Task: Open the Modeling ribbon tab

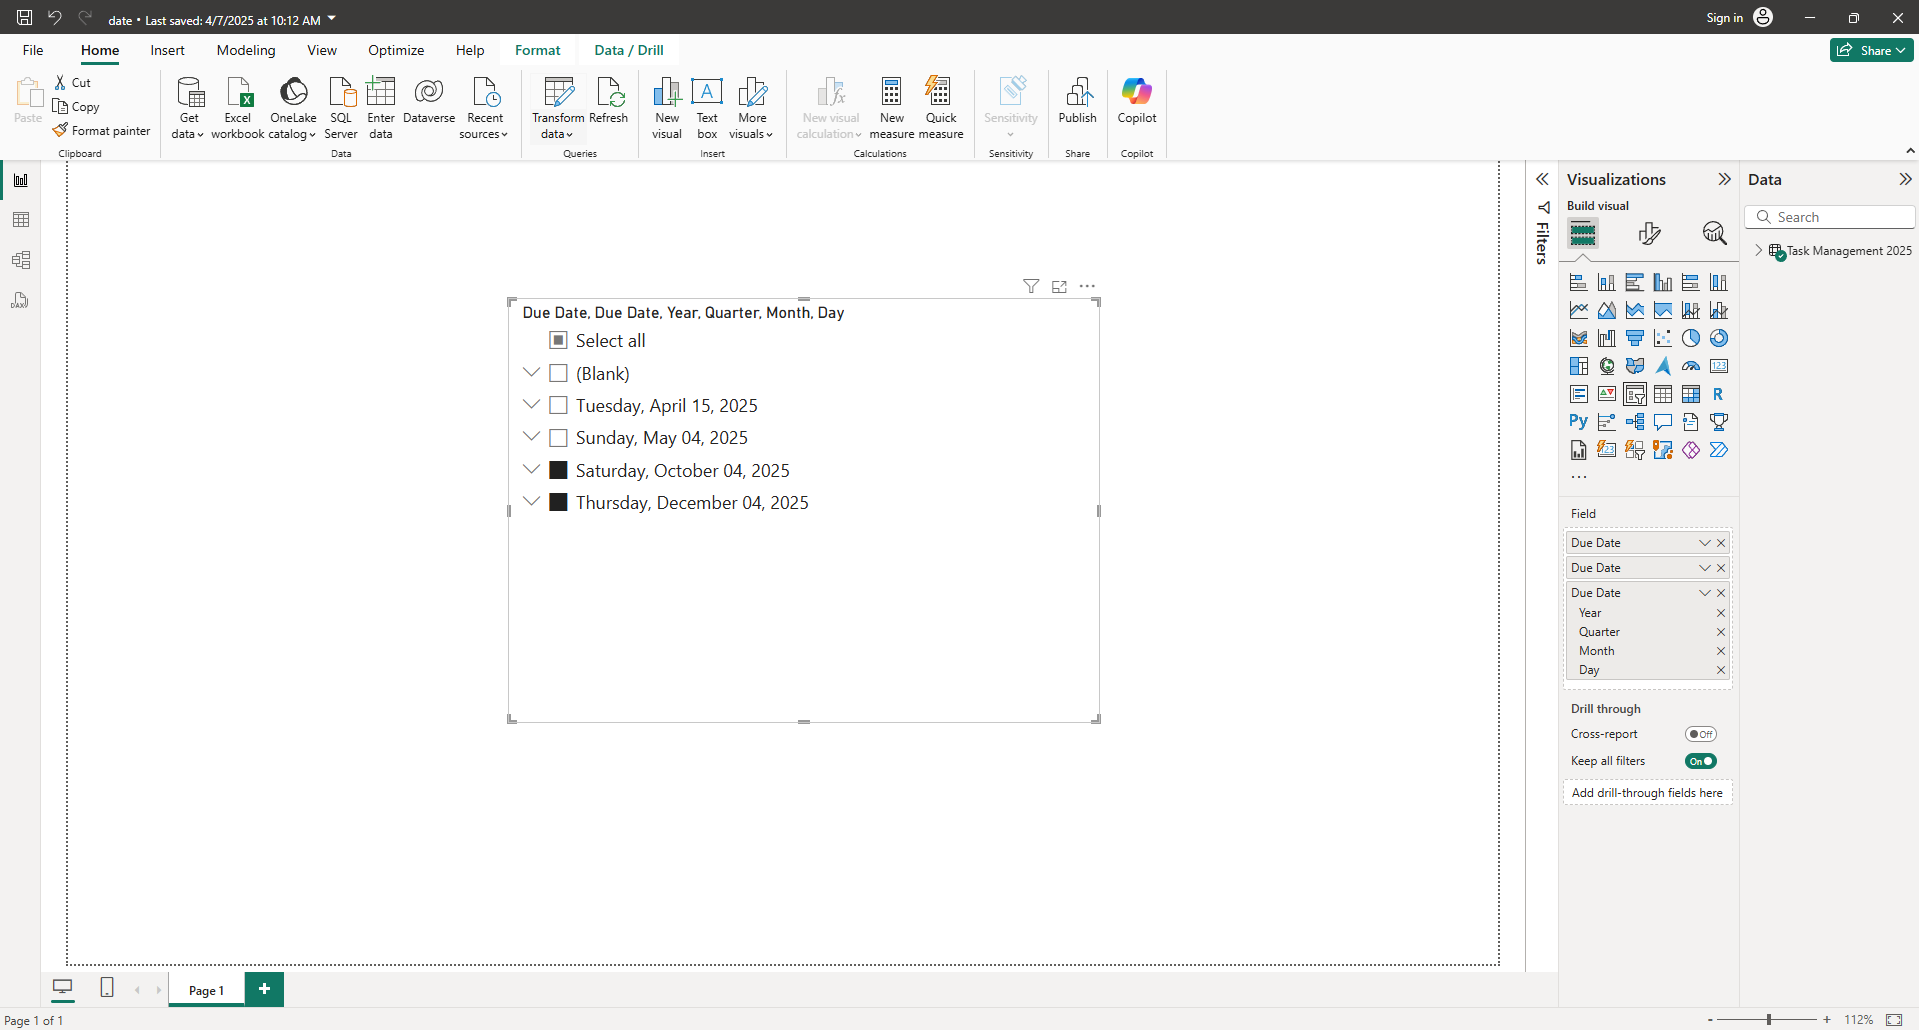Action: 246,50
